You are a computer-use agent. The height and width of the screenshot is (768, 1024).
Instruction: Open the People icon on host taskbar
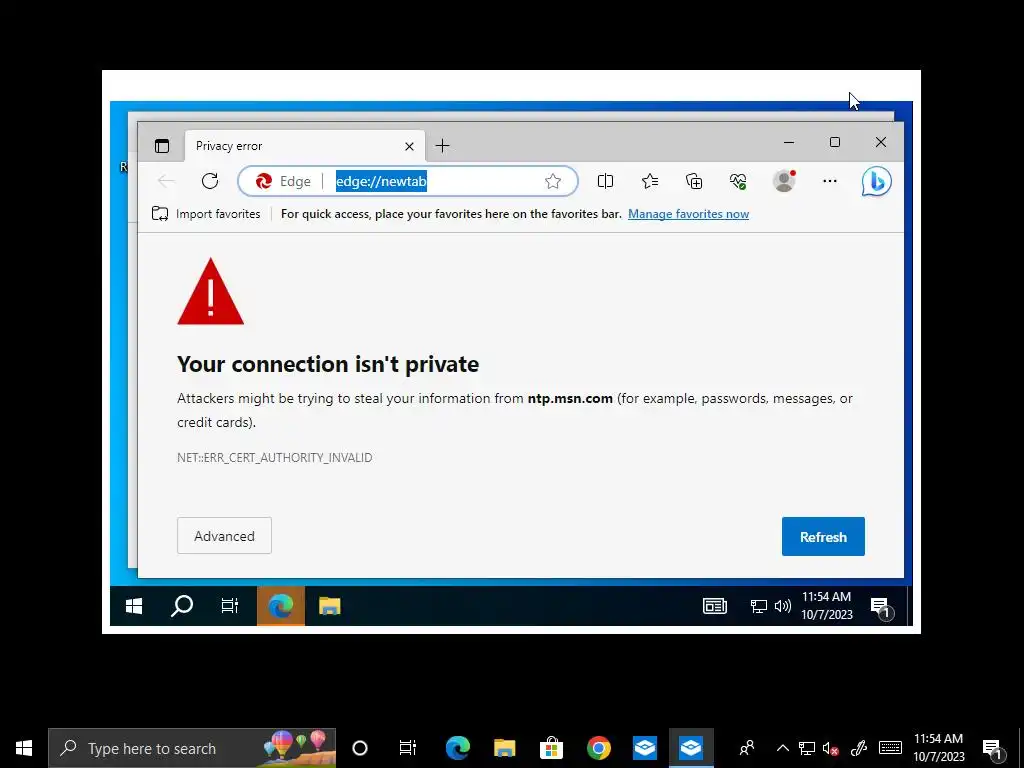tap(746, 748)
